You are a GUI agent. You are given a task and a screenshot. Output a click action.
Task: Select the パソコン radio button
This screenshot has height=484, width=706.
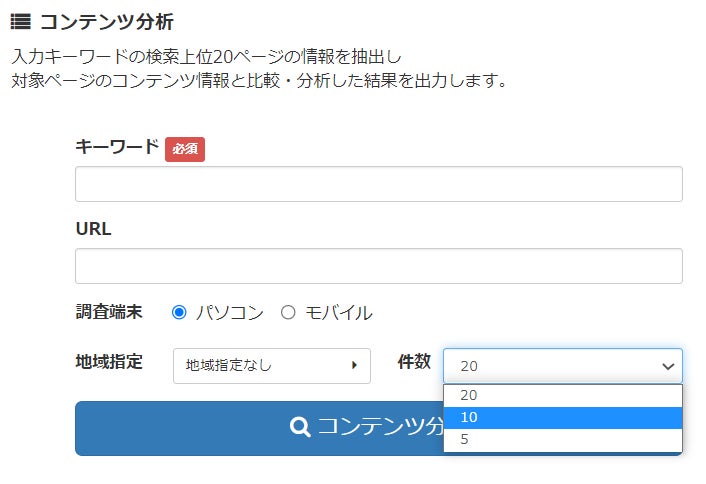[180, 312]
